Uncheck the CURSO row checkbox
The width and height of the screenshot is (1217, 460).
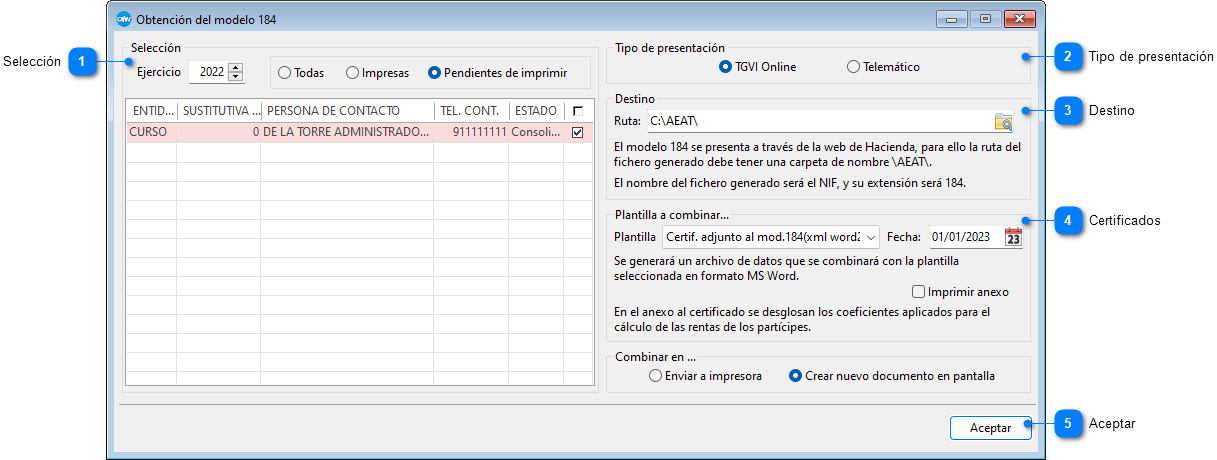pyautogui.click(x=577, y=132)
